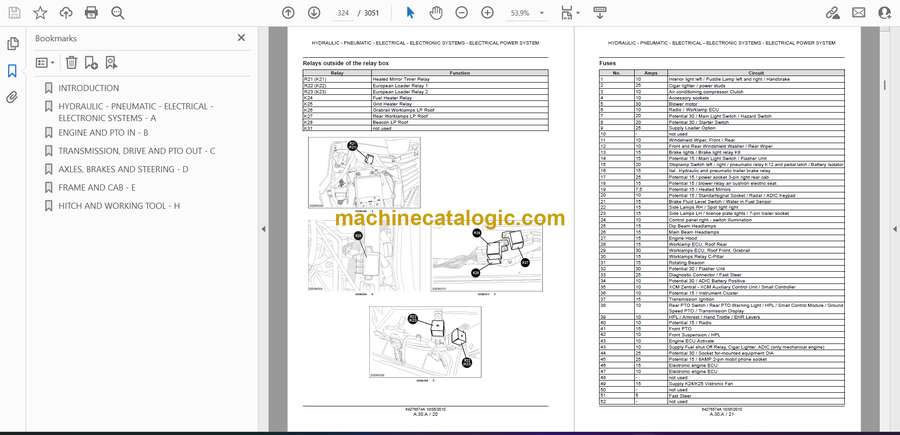Viewport: 900px width, 435px height.
Task: Go to the previous page with the up arrow
Action: tap(288, 13)
